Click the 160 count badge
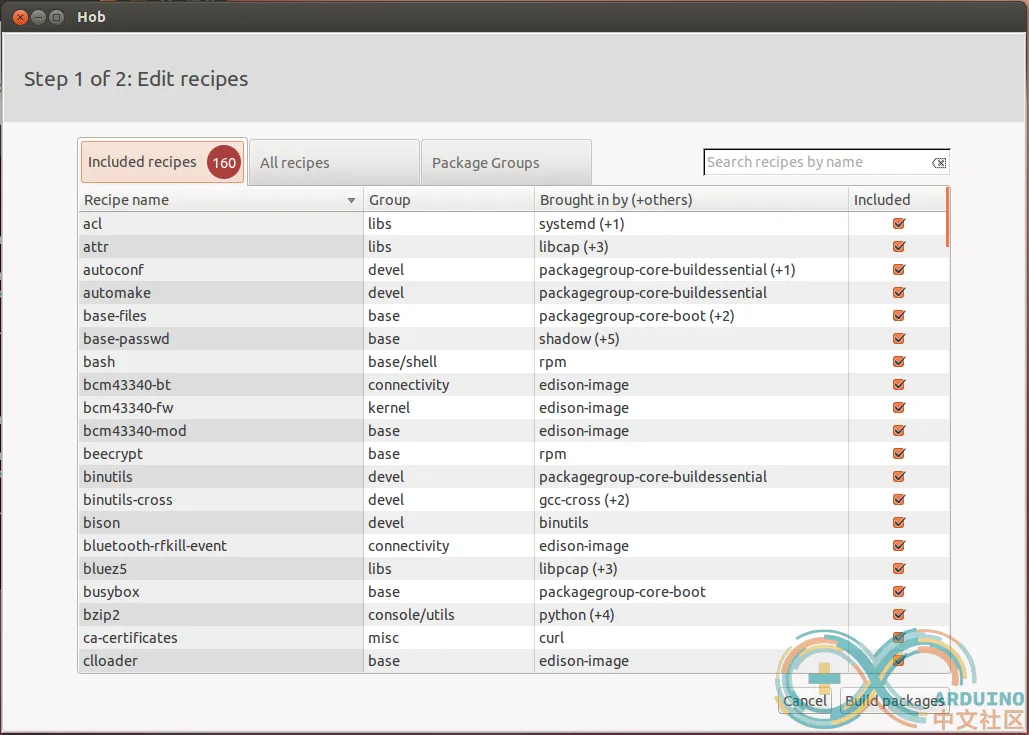This screenshot has height=735, width=1029. pyautogui.click(x=224, y=163)
